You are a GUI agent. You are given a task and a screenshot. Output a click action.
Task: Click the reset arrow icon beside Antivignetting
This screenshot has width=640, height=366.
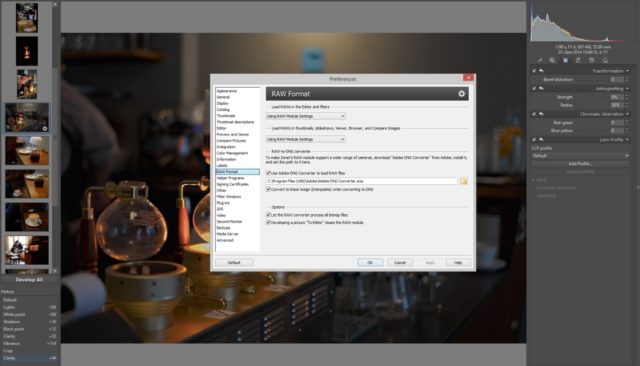[x=542, y=89]
